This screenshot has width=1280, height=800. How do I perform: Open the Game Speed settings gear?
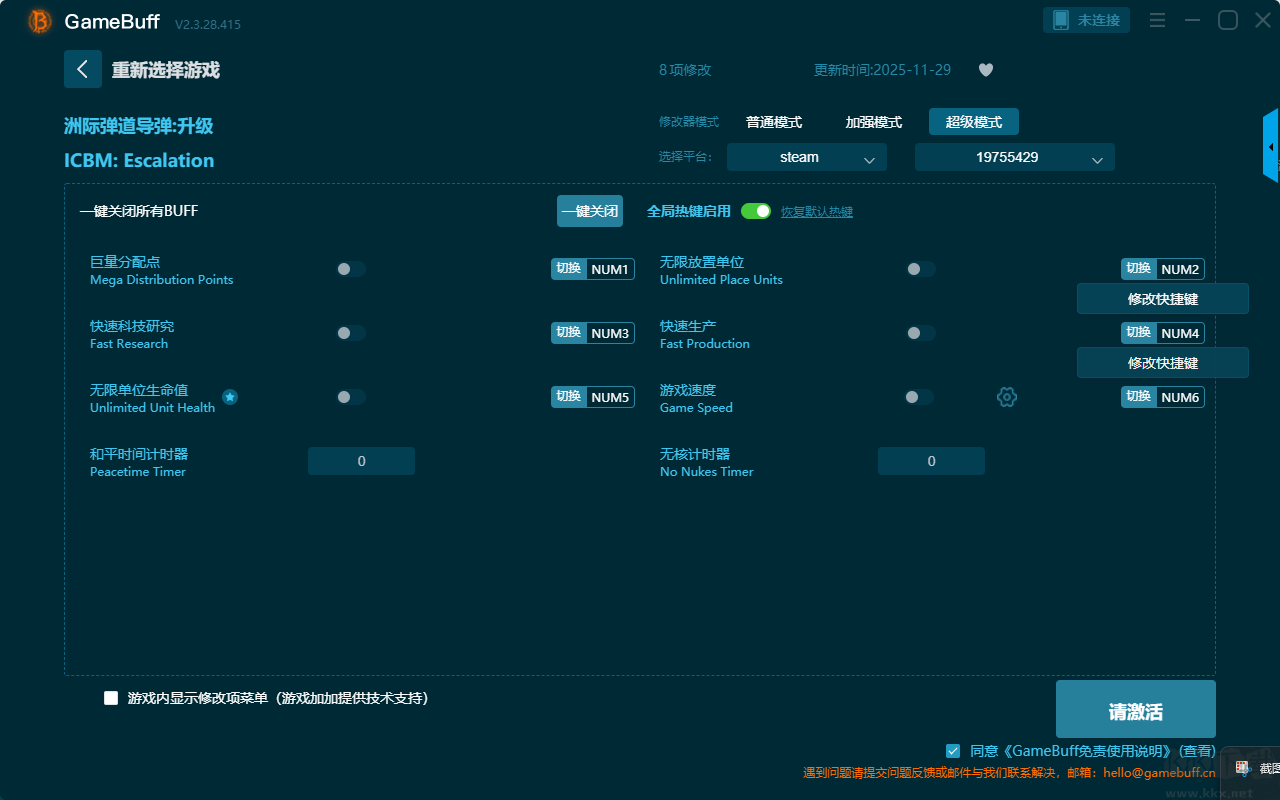(1007, 397)
